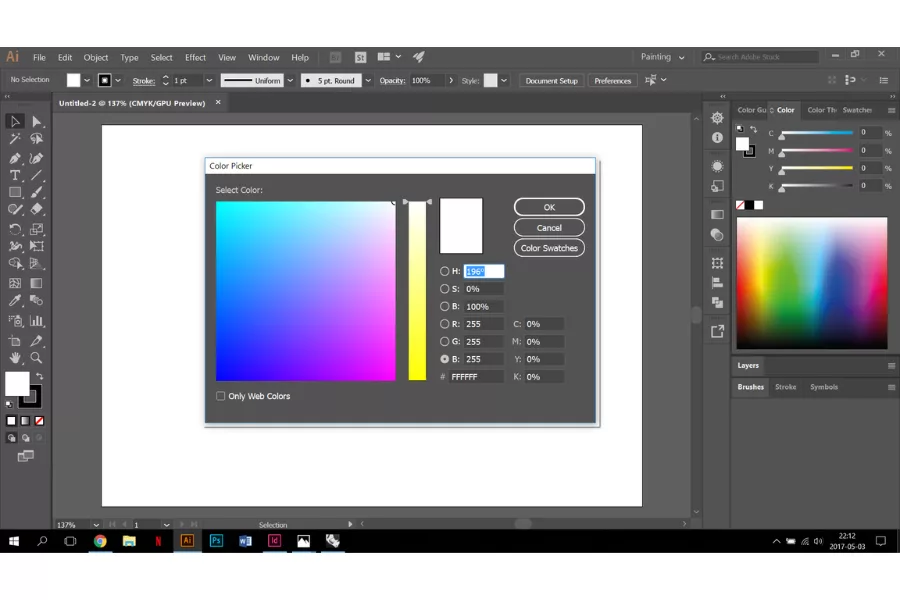The image size is (900, 600).
Task: Open the 5 pt. Round brush dropdown
Action: coord(368,80)
